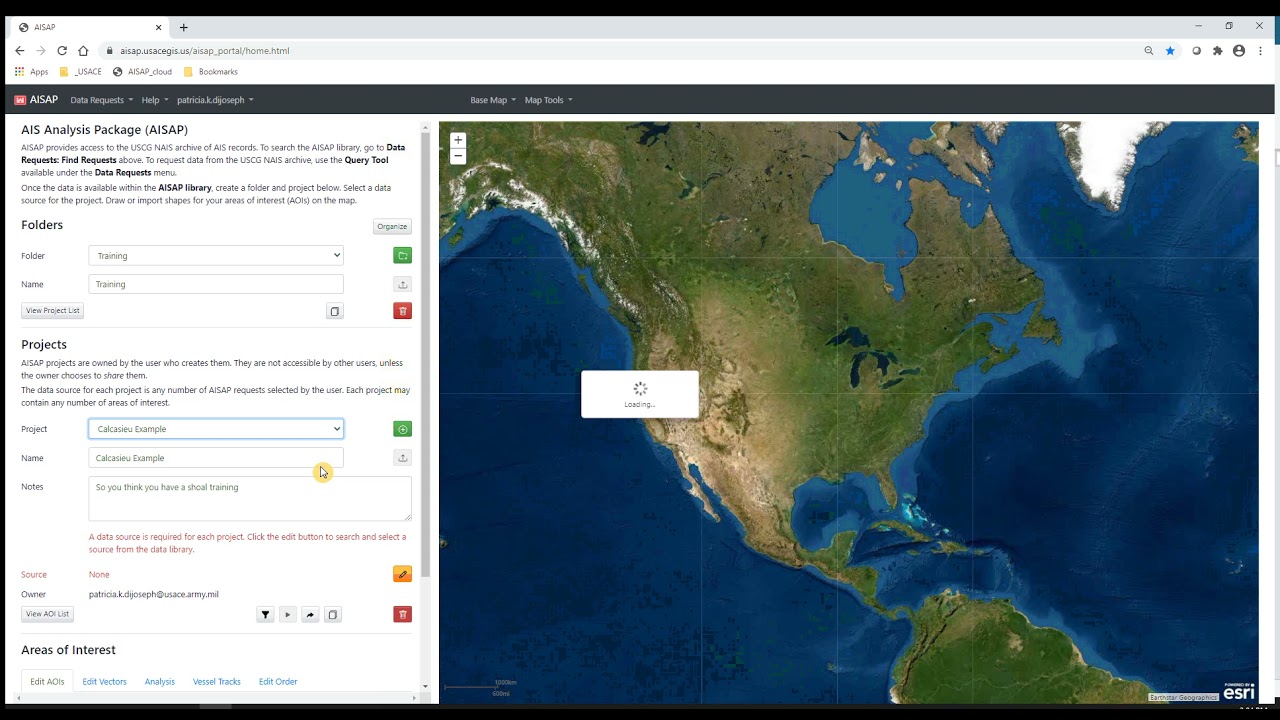This screenshot has width=1280, height=720.
Task: Switch to the Edit Order tab
Action: (x=278, y=682)
